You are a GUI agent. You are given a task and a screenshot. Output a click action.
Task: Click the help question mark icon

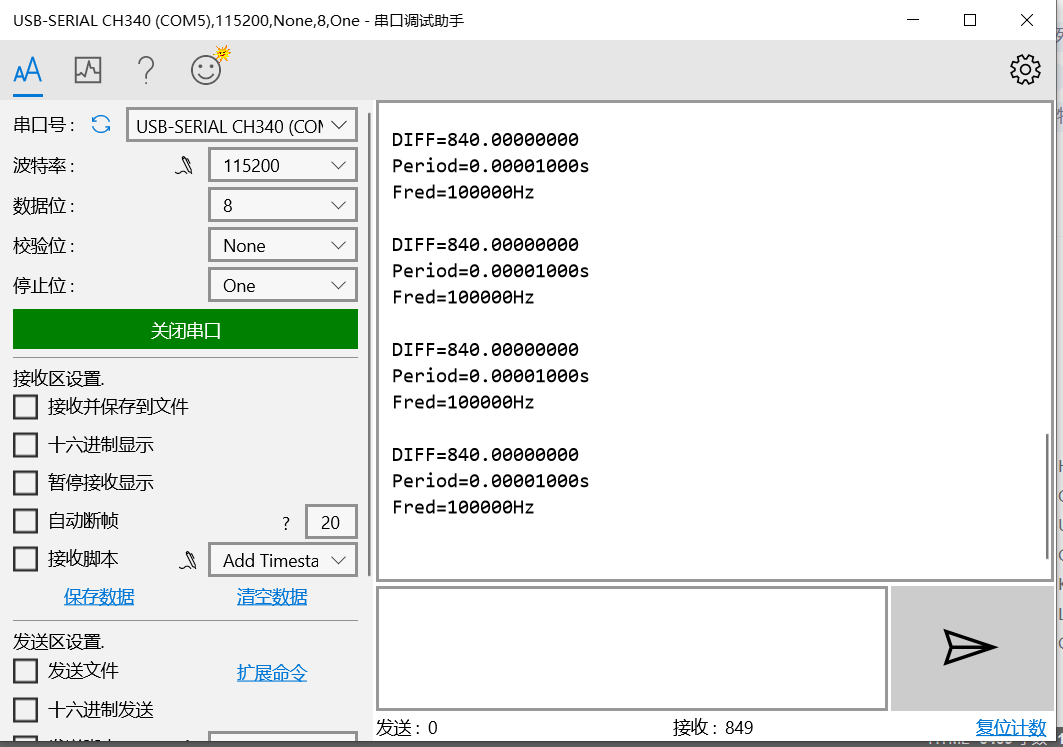146,69
